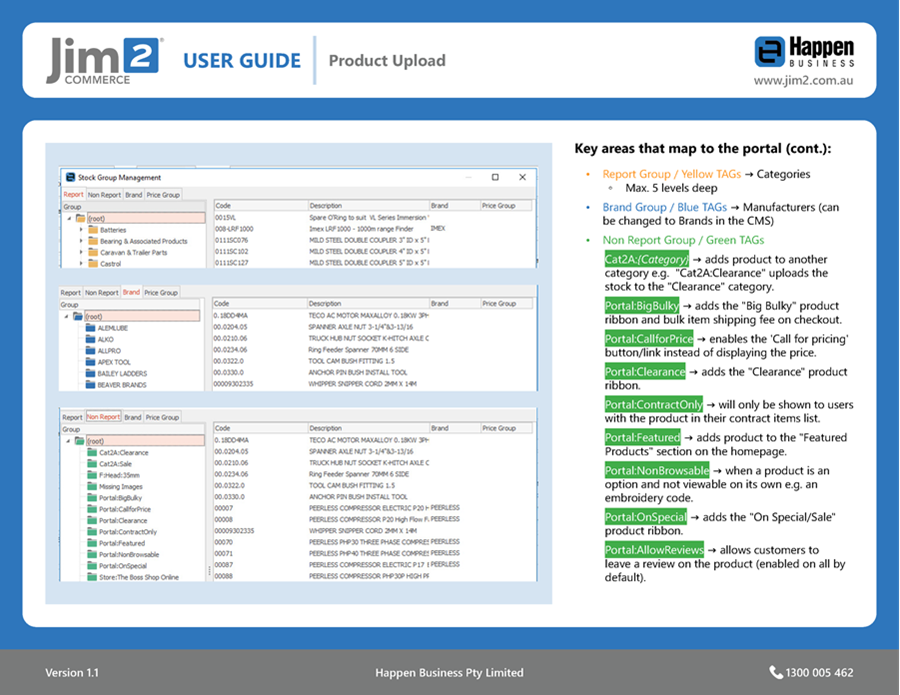
Task: Click the orange Batteries folder icon
Action: pos(93,230)
